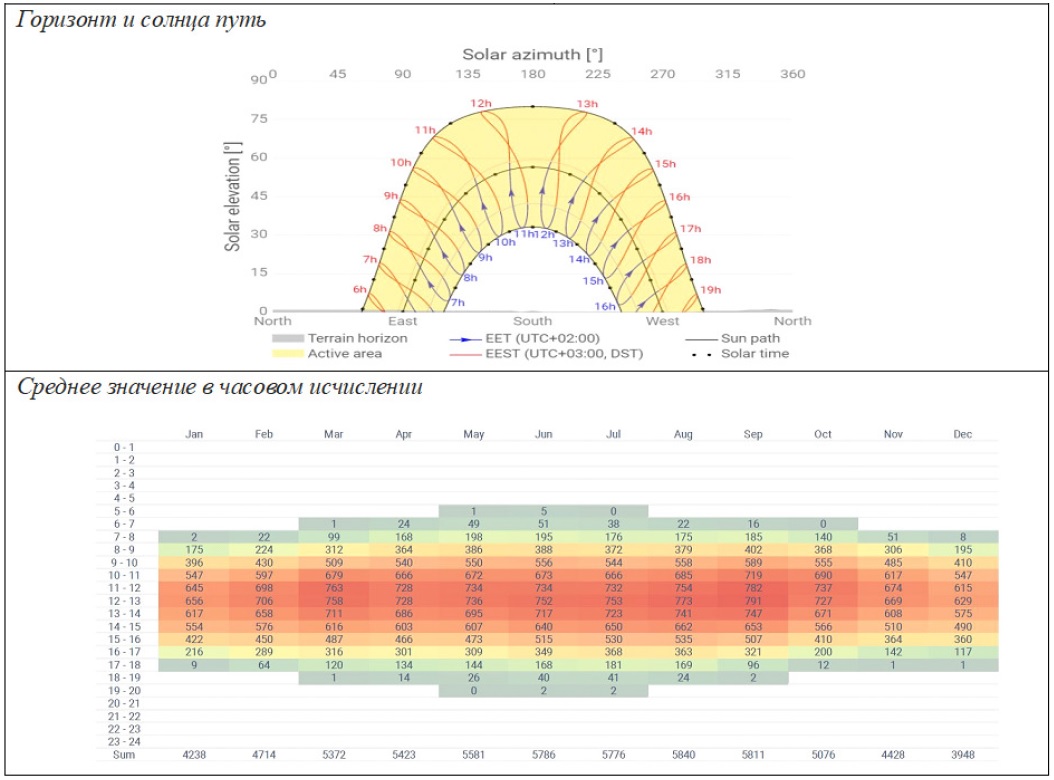This screenshot has height=780, width=1054.
Task: Select the Jan column header
Action: click(x=194, y=434)
